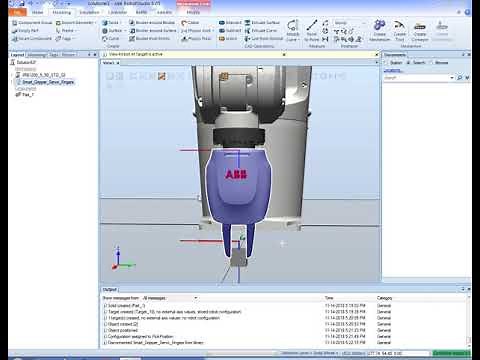Switch to the Home ribbon tab
Image resolution: width=480 pixels, height=360 pixels.
pyautogui.click(x=37, y=12)
